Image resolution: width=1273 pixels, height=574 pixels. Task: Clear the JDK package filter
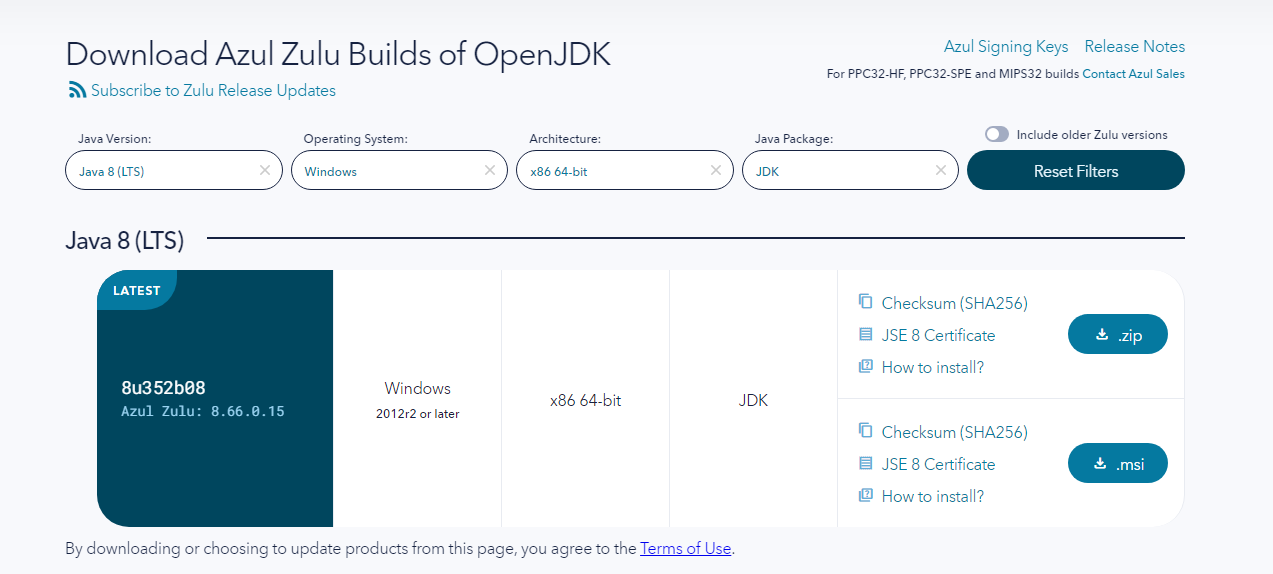(940, 171)
